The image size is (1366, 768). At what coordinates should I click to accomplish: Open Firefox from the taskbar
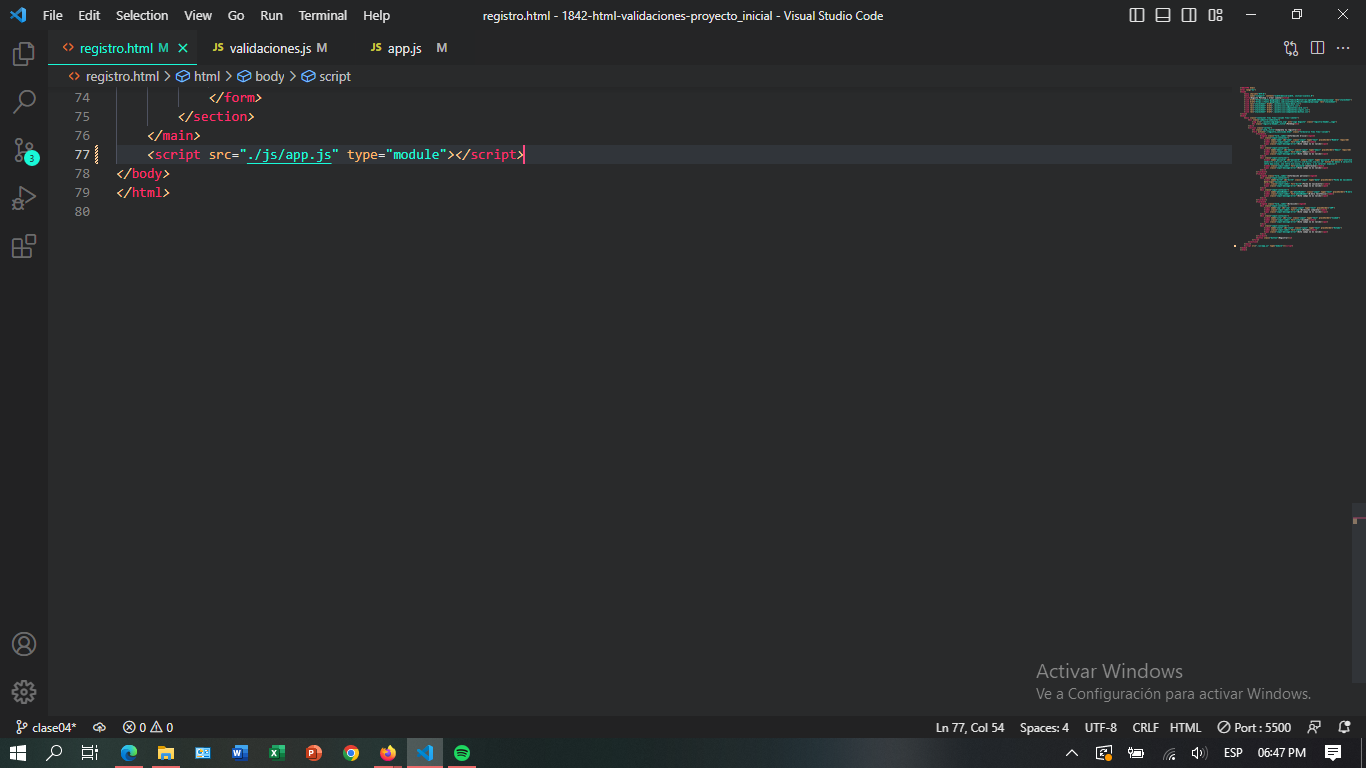[x=388, y=752]
